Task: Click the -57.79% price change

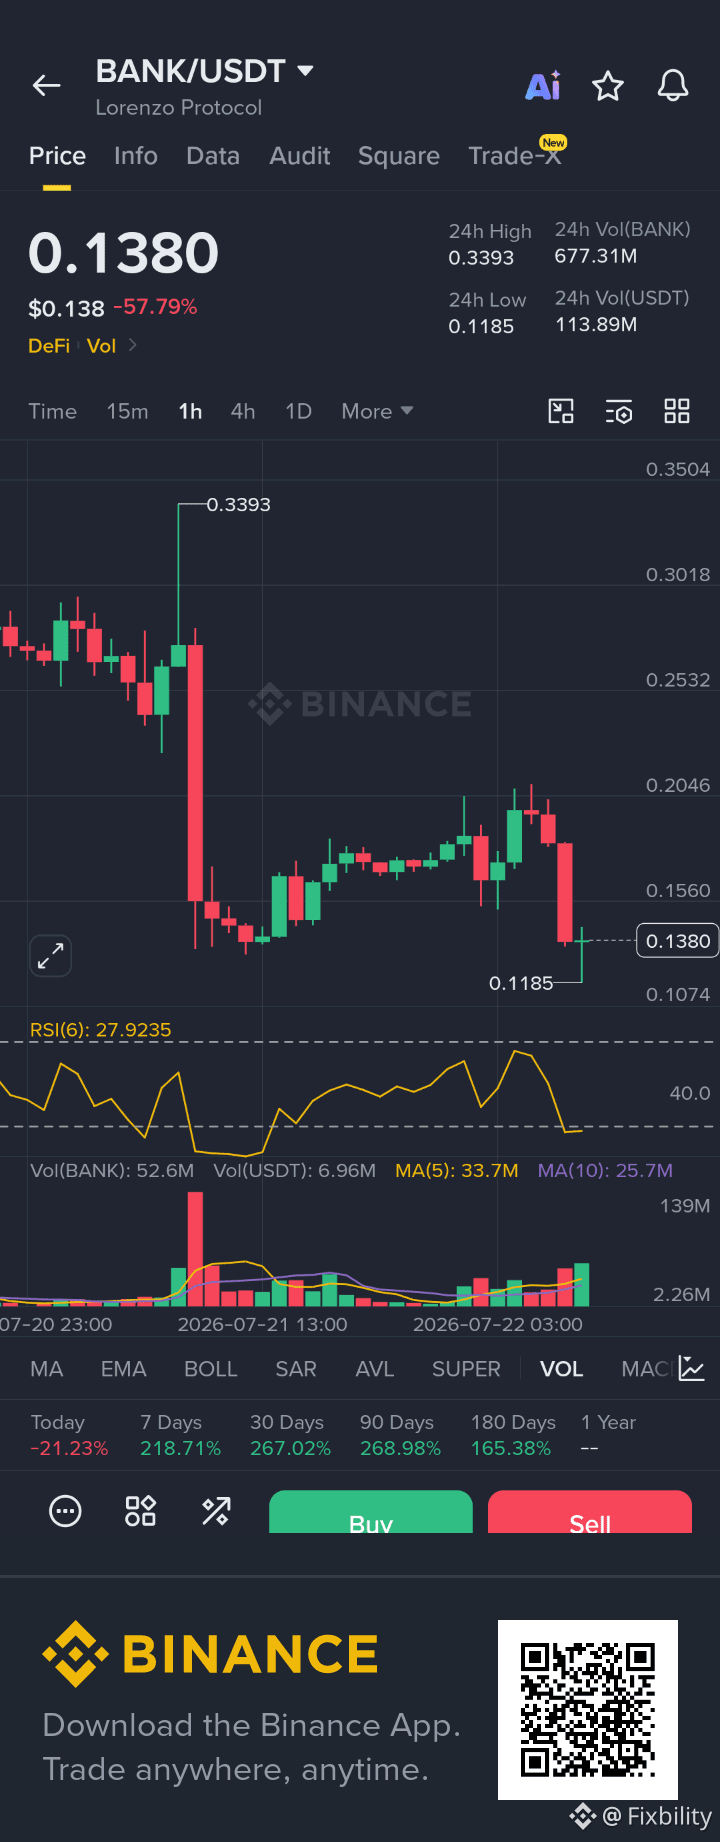Action: (155, 307)
